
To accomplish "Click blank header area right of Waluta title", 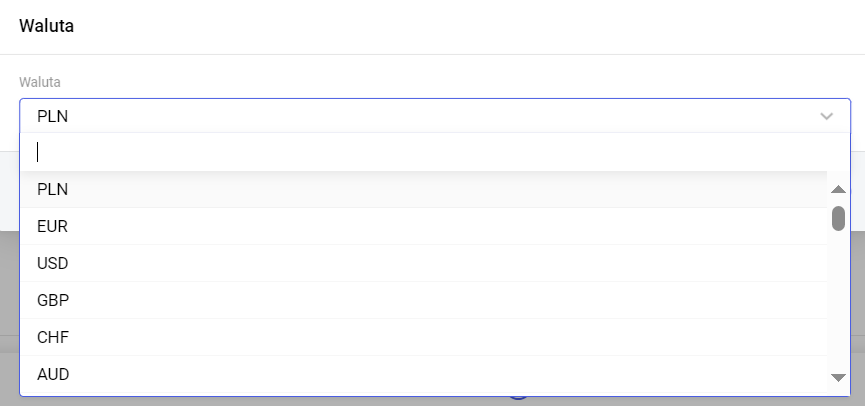I will (x=450, y=26).
